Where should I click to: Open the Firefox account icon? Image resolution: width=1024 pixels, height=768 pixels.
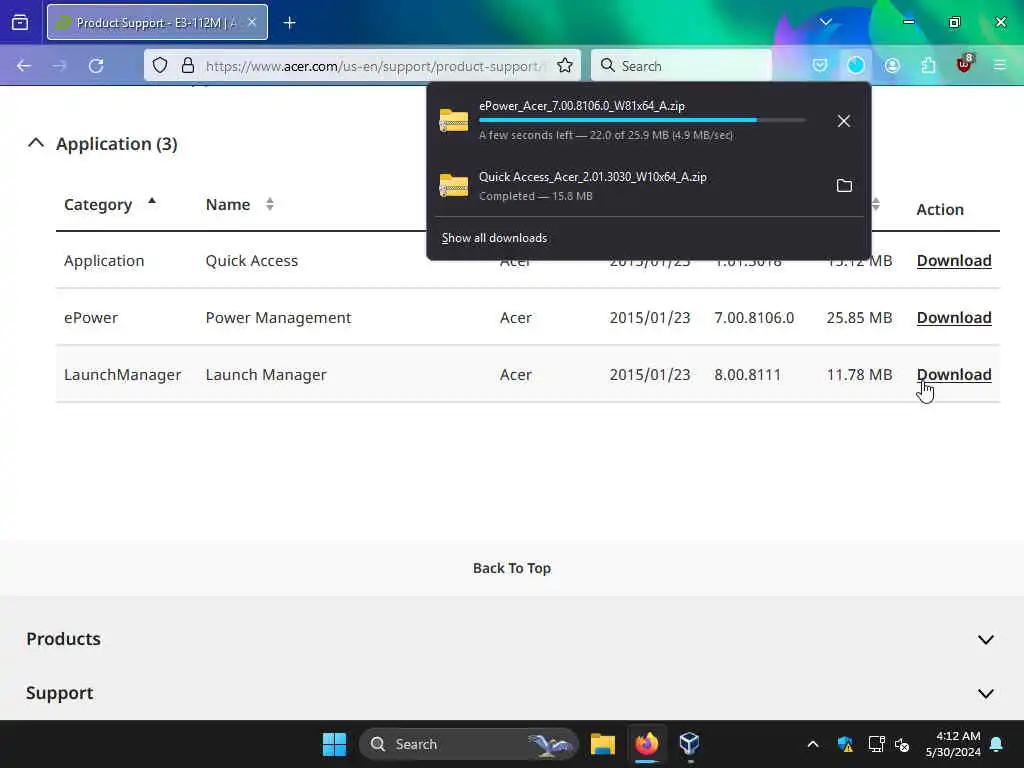coord(892,65)
